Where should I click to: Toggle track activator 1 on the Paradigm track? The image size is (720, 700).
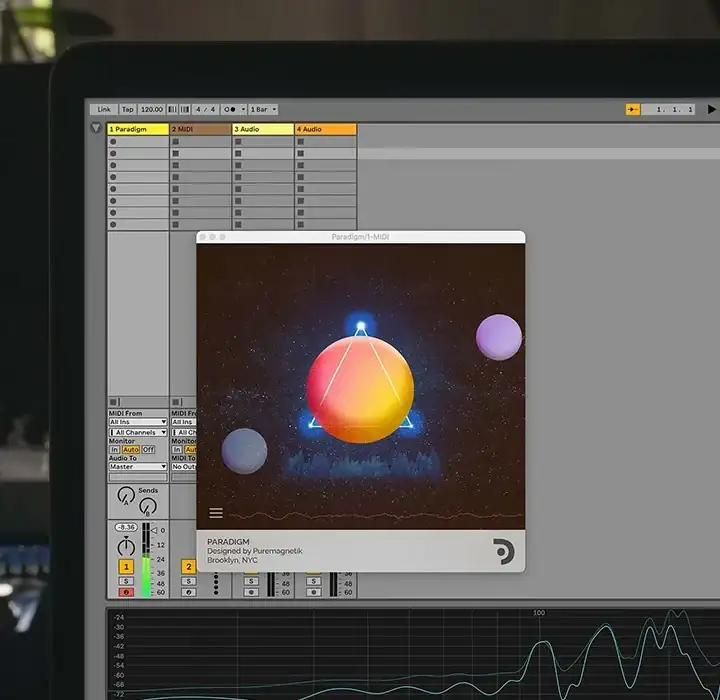[x=126, y=566]
